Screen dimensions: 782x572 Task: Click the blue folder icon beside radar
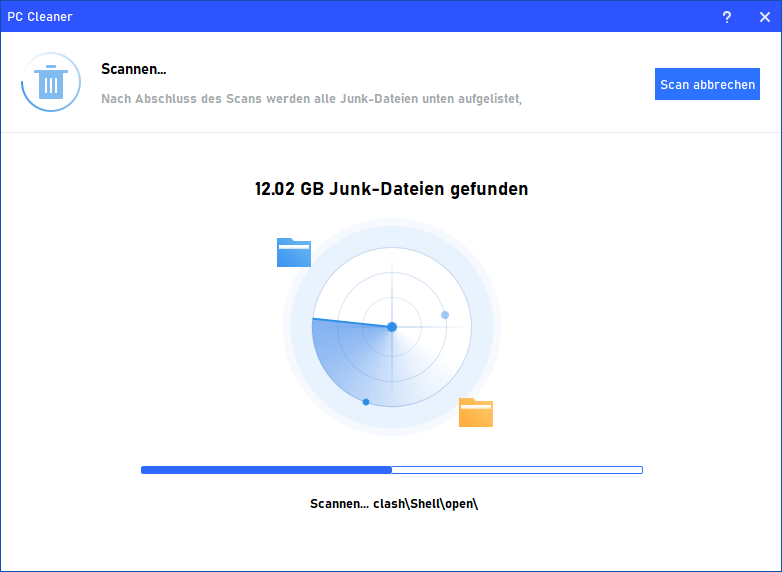[294, 253]
